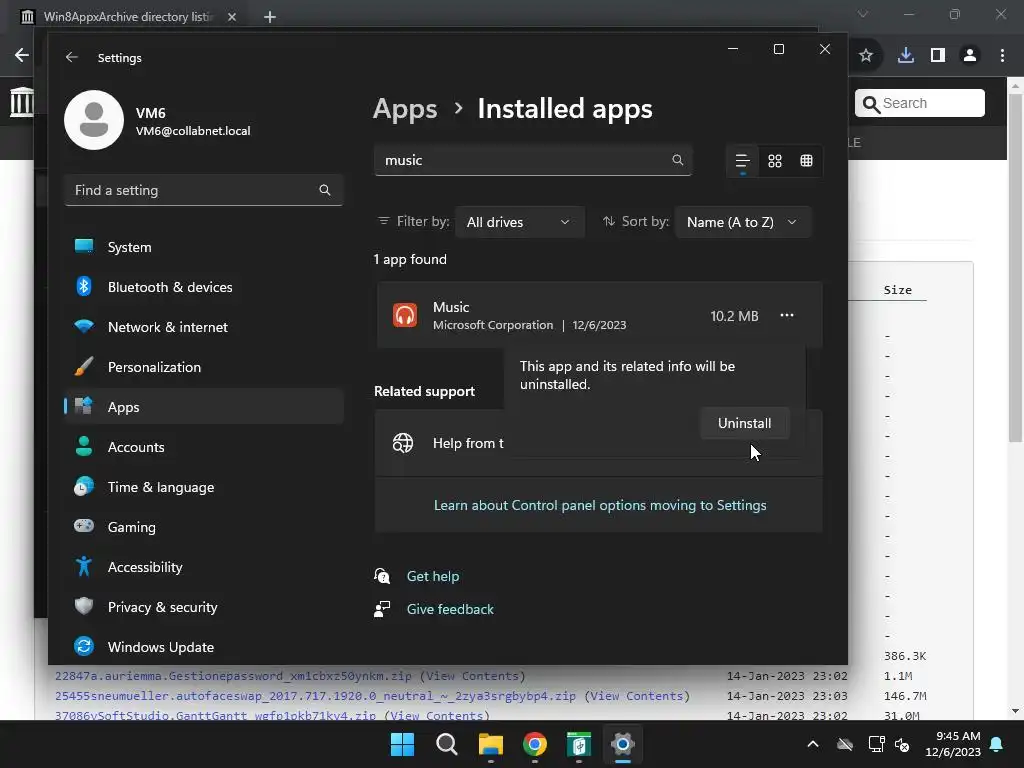1024x768 pixels.
Task: Open Chrome from the taskbar
Action: 535,744
